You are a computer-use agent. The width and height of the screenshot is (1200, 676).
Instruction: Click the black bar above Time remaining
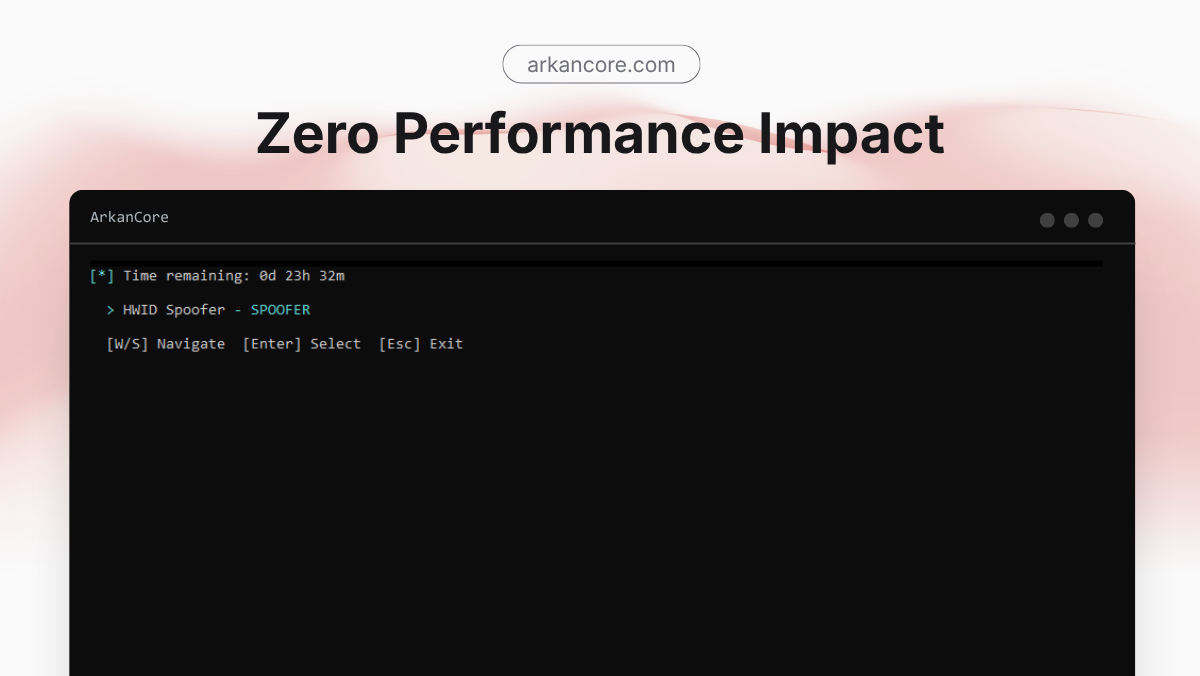click(596, 263)
